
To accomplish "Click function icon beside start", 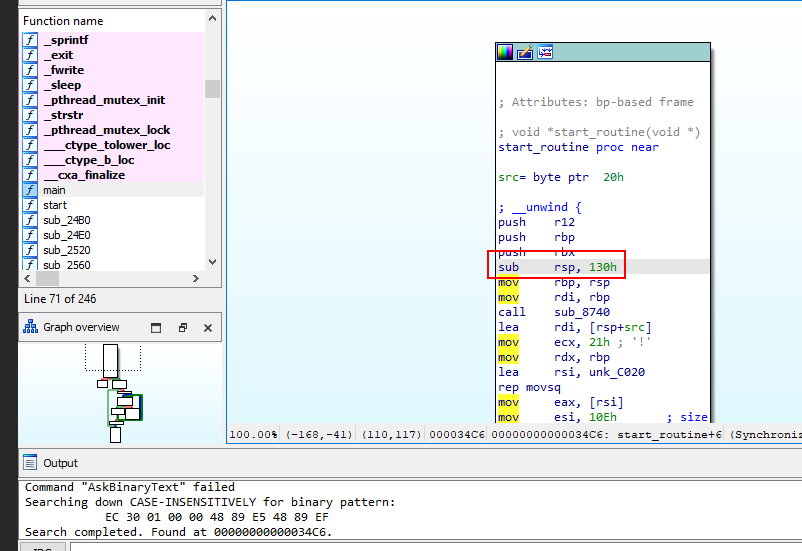I will tap(31, 205).
